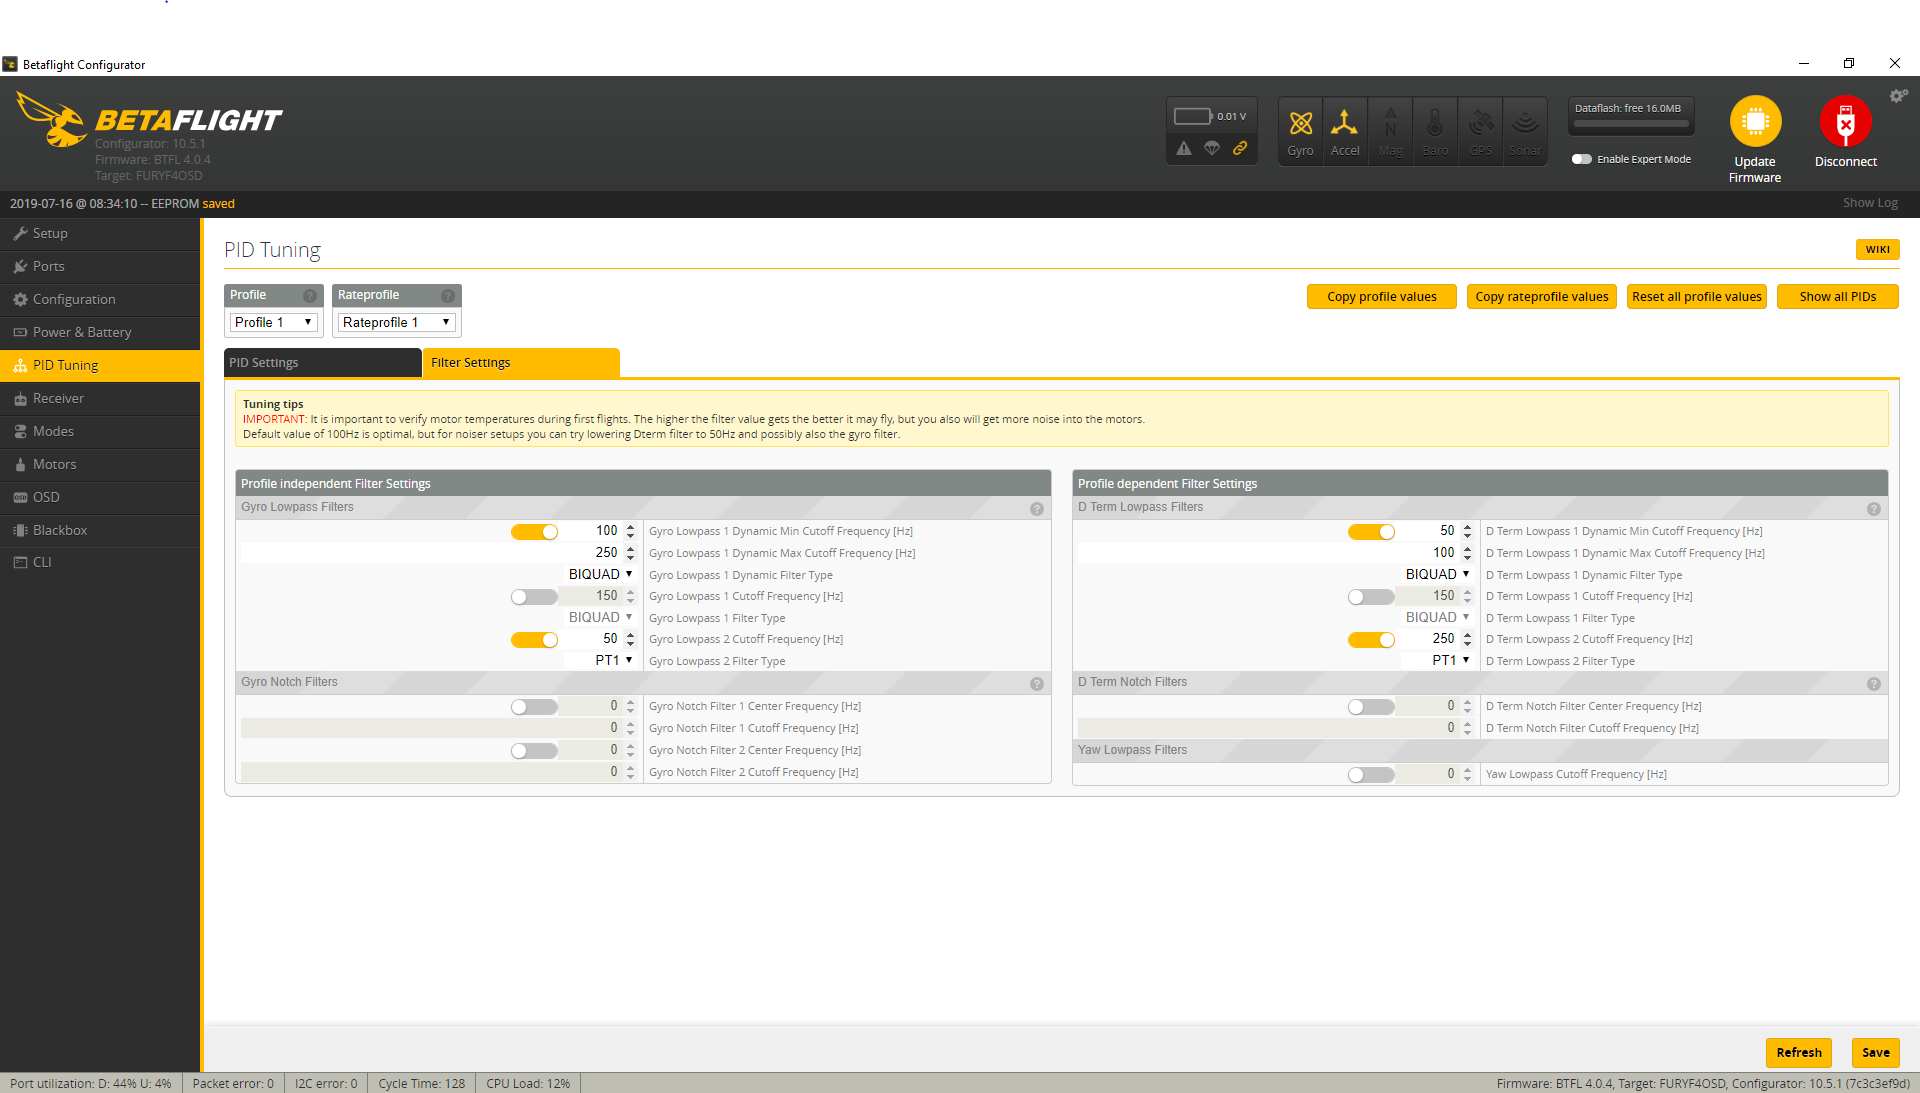Switch to the PID Settings tab
Viewport: 1920px width, 1093px height.
pos(322,363)
